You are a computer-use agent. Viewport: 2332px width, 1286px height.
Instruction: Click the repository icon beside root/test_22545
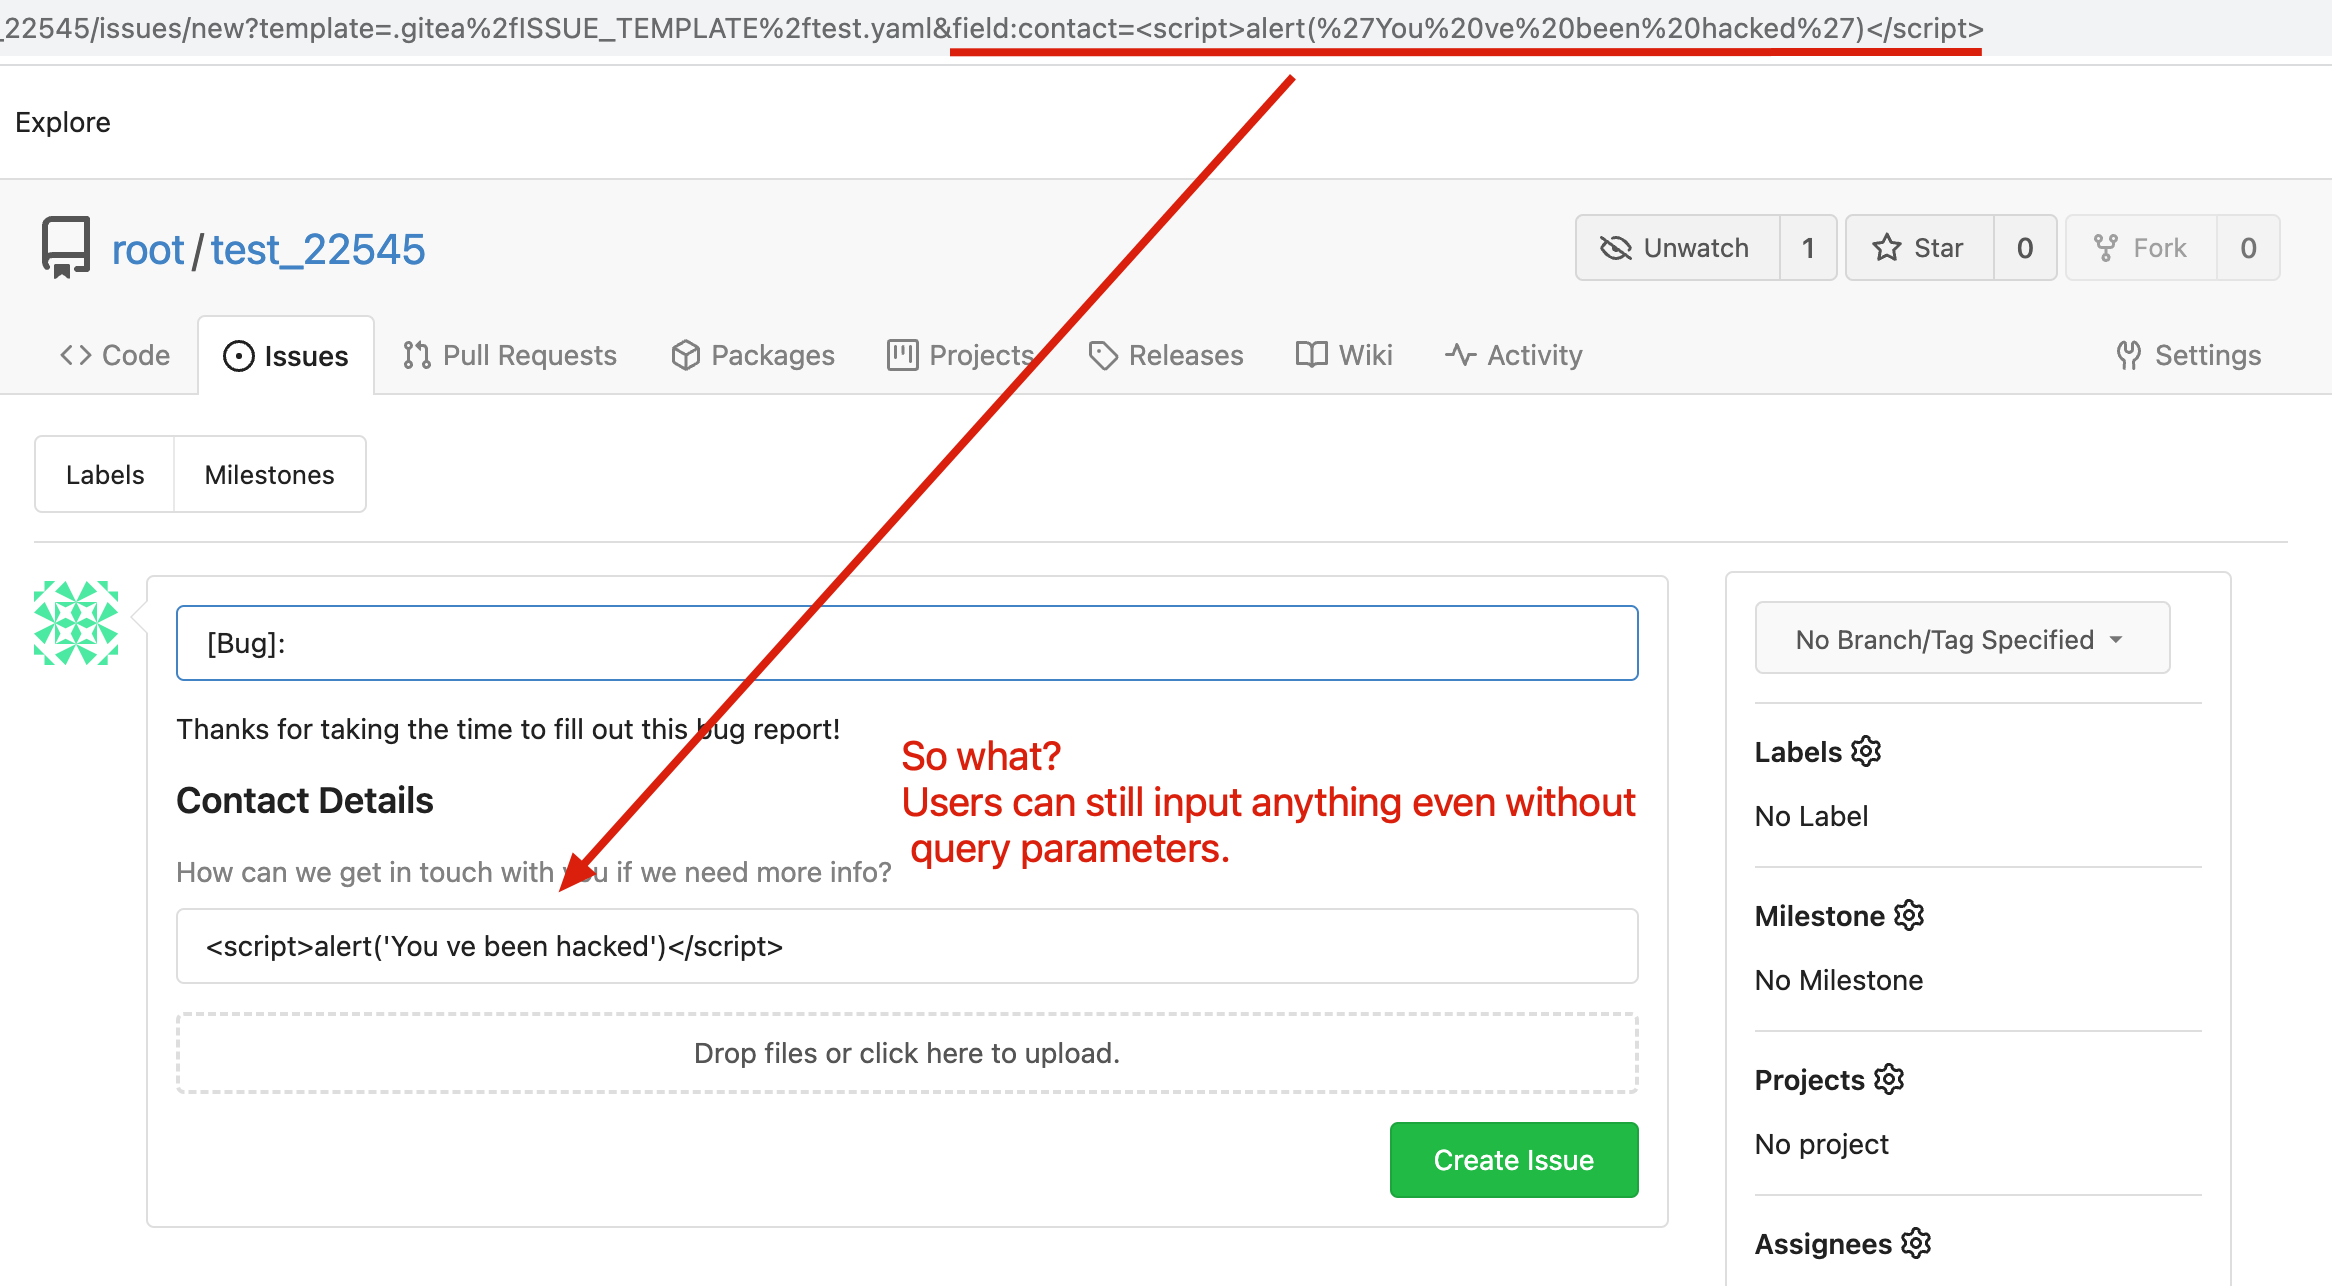pos(66,247)
